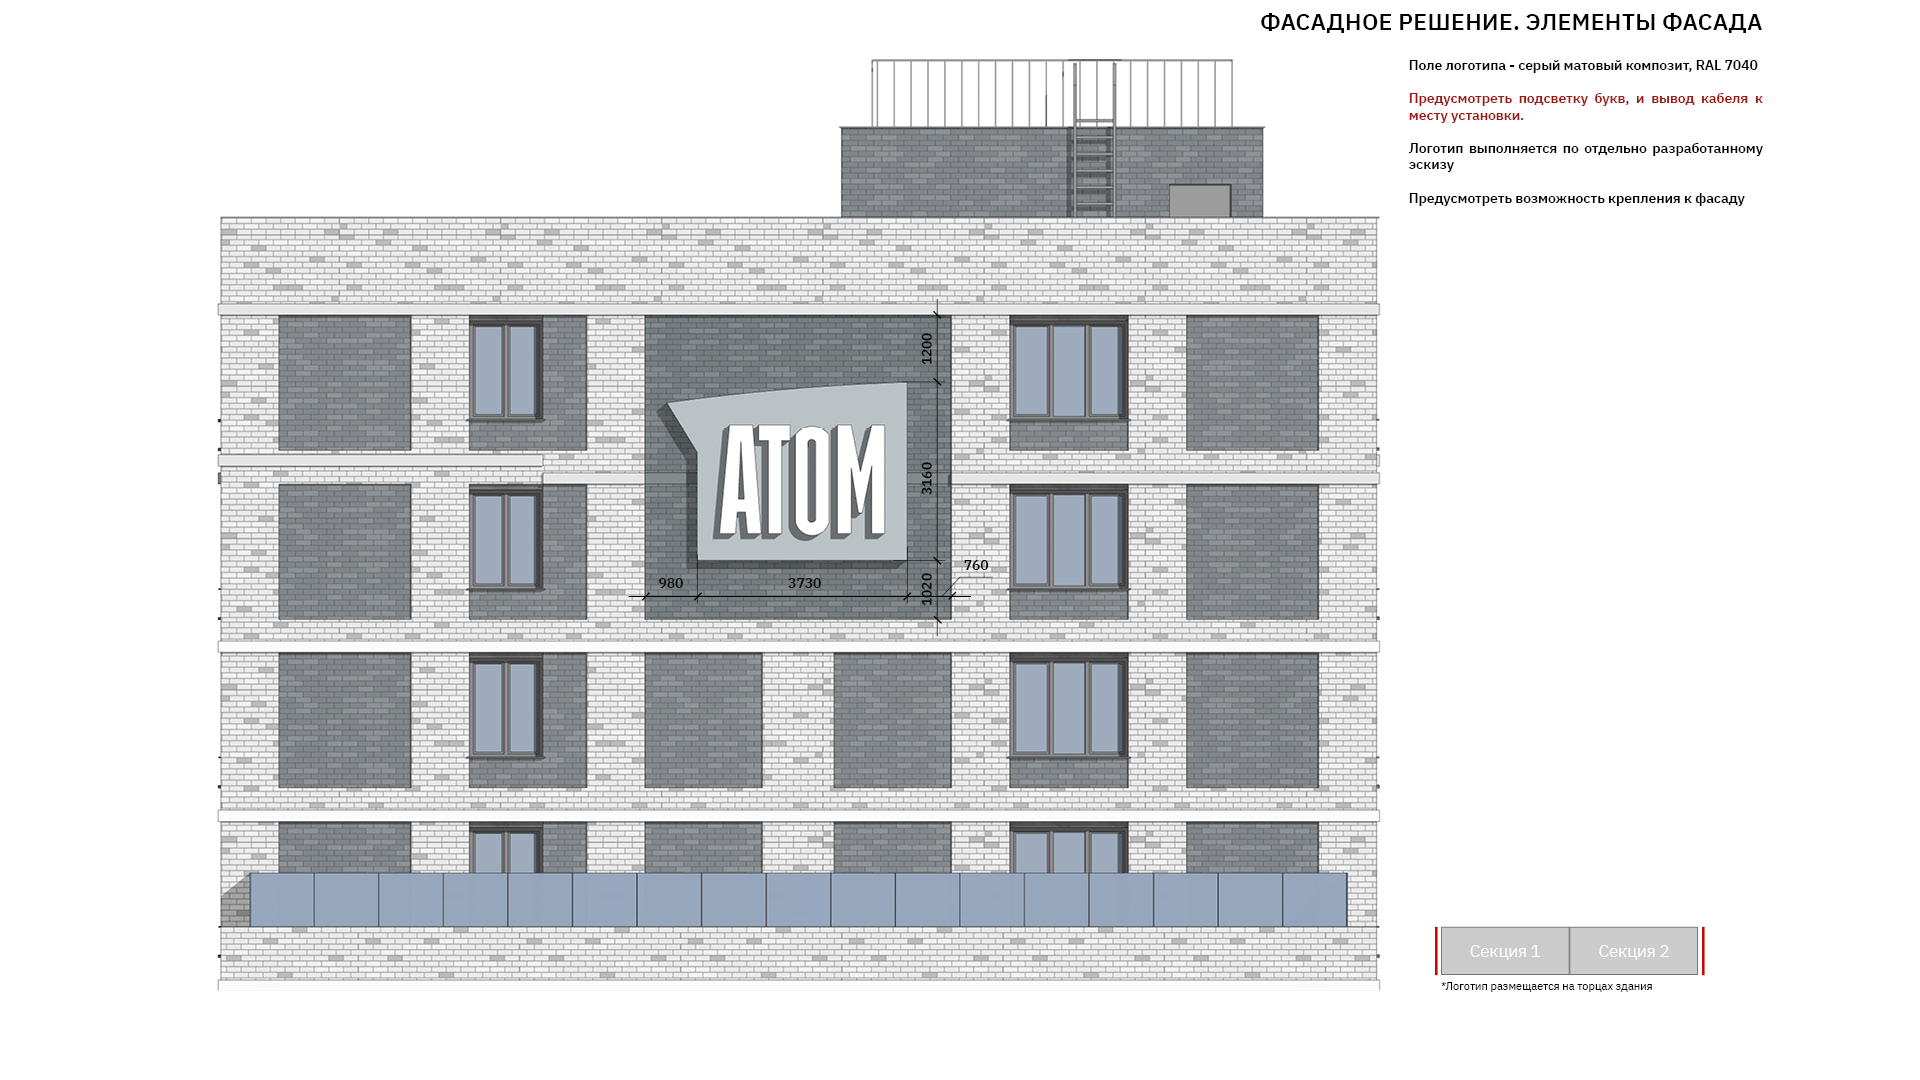This screenshot has width=1920, height=1080.
Task: Select the Секция 2 box
Action: pos(1633,951)
